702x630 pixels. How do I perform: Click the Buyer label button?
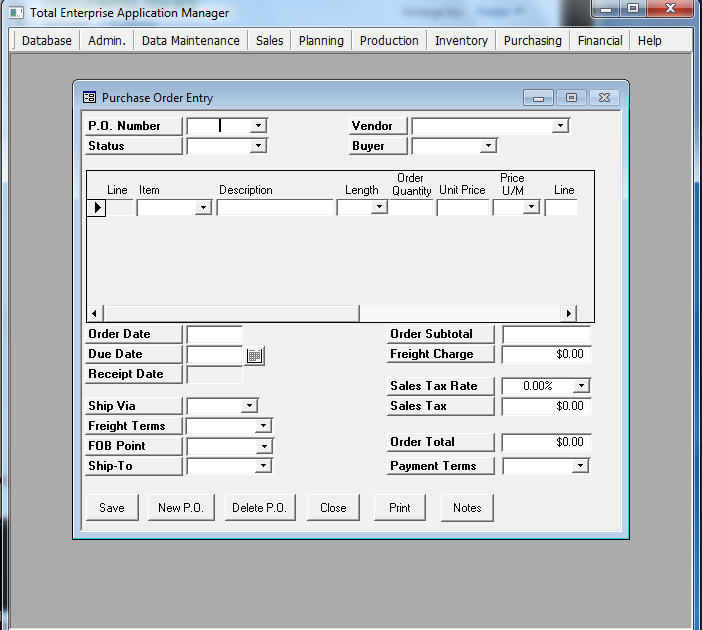point(378,146)
